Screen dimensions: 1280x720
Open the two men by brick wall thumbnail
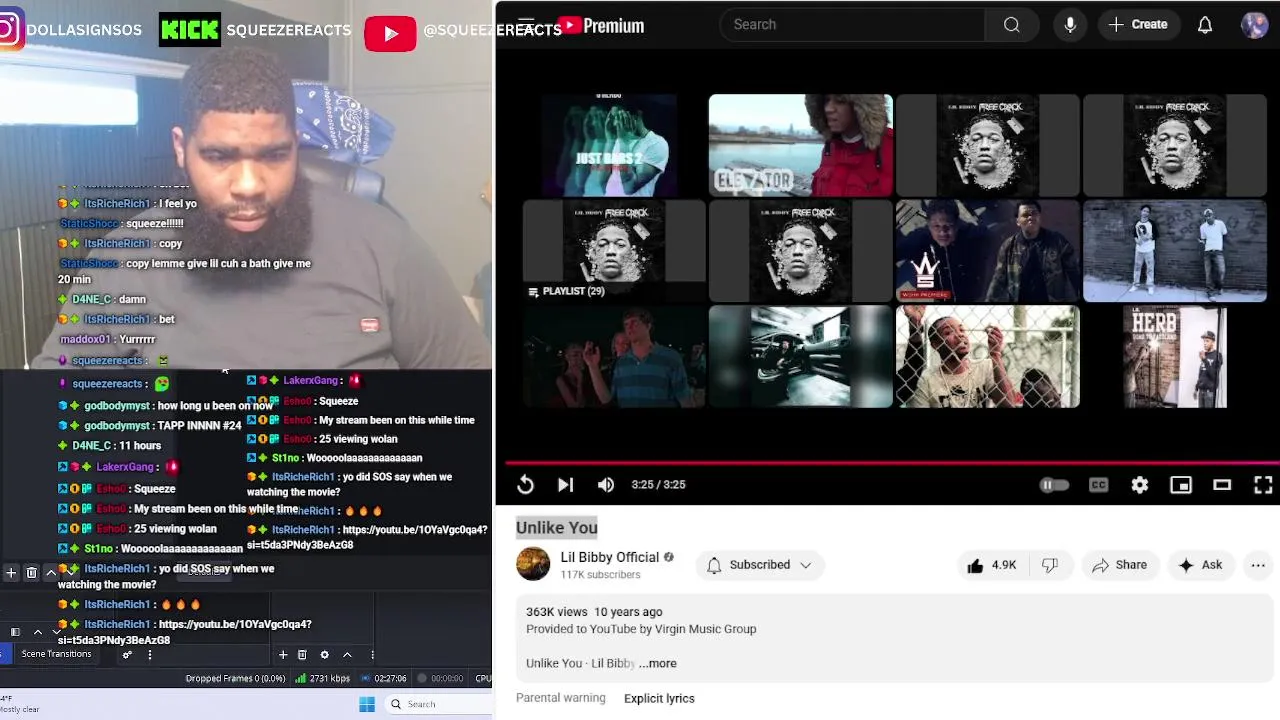pos(1174,250)
